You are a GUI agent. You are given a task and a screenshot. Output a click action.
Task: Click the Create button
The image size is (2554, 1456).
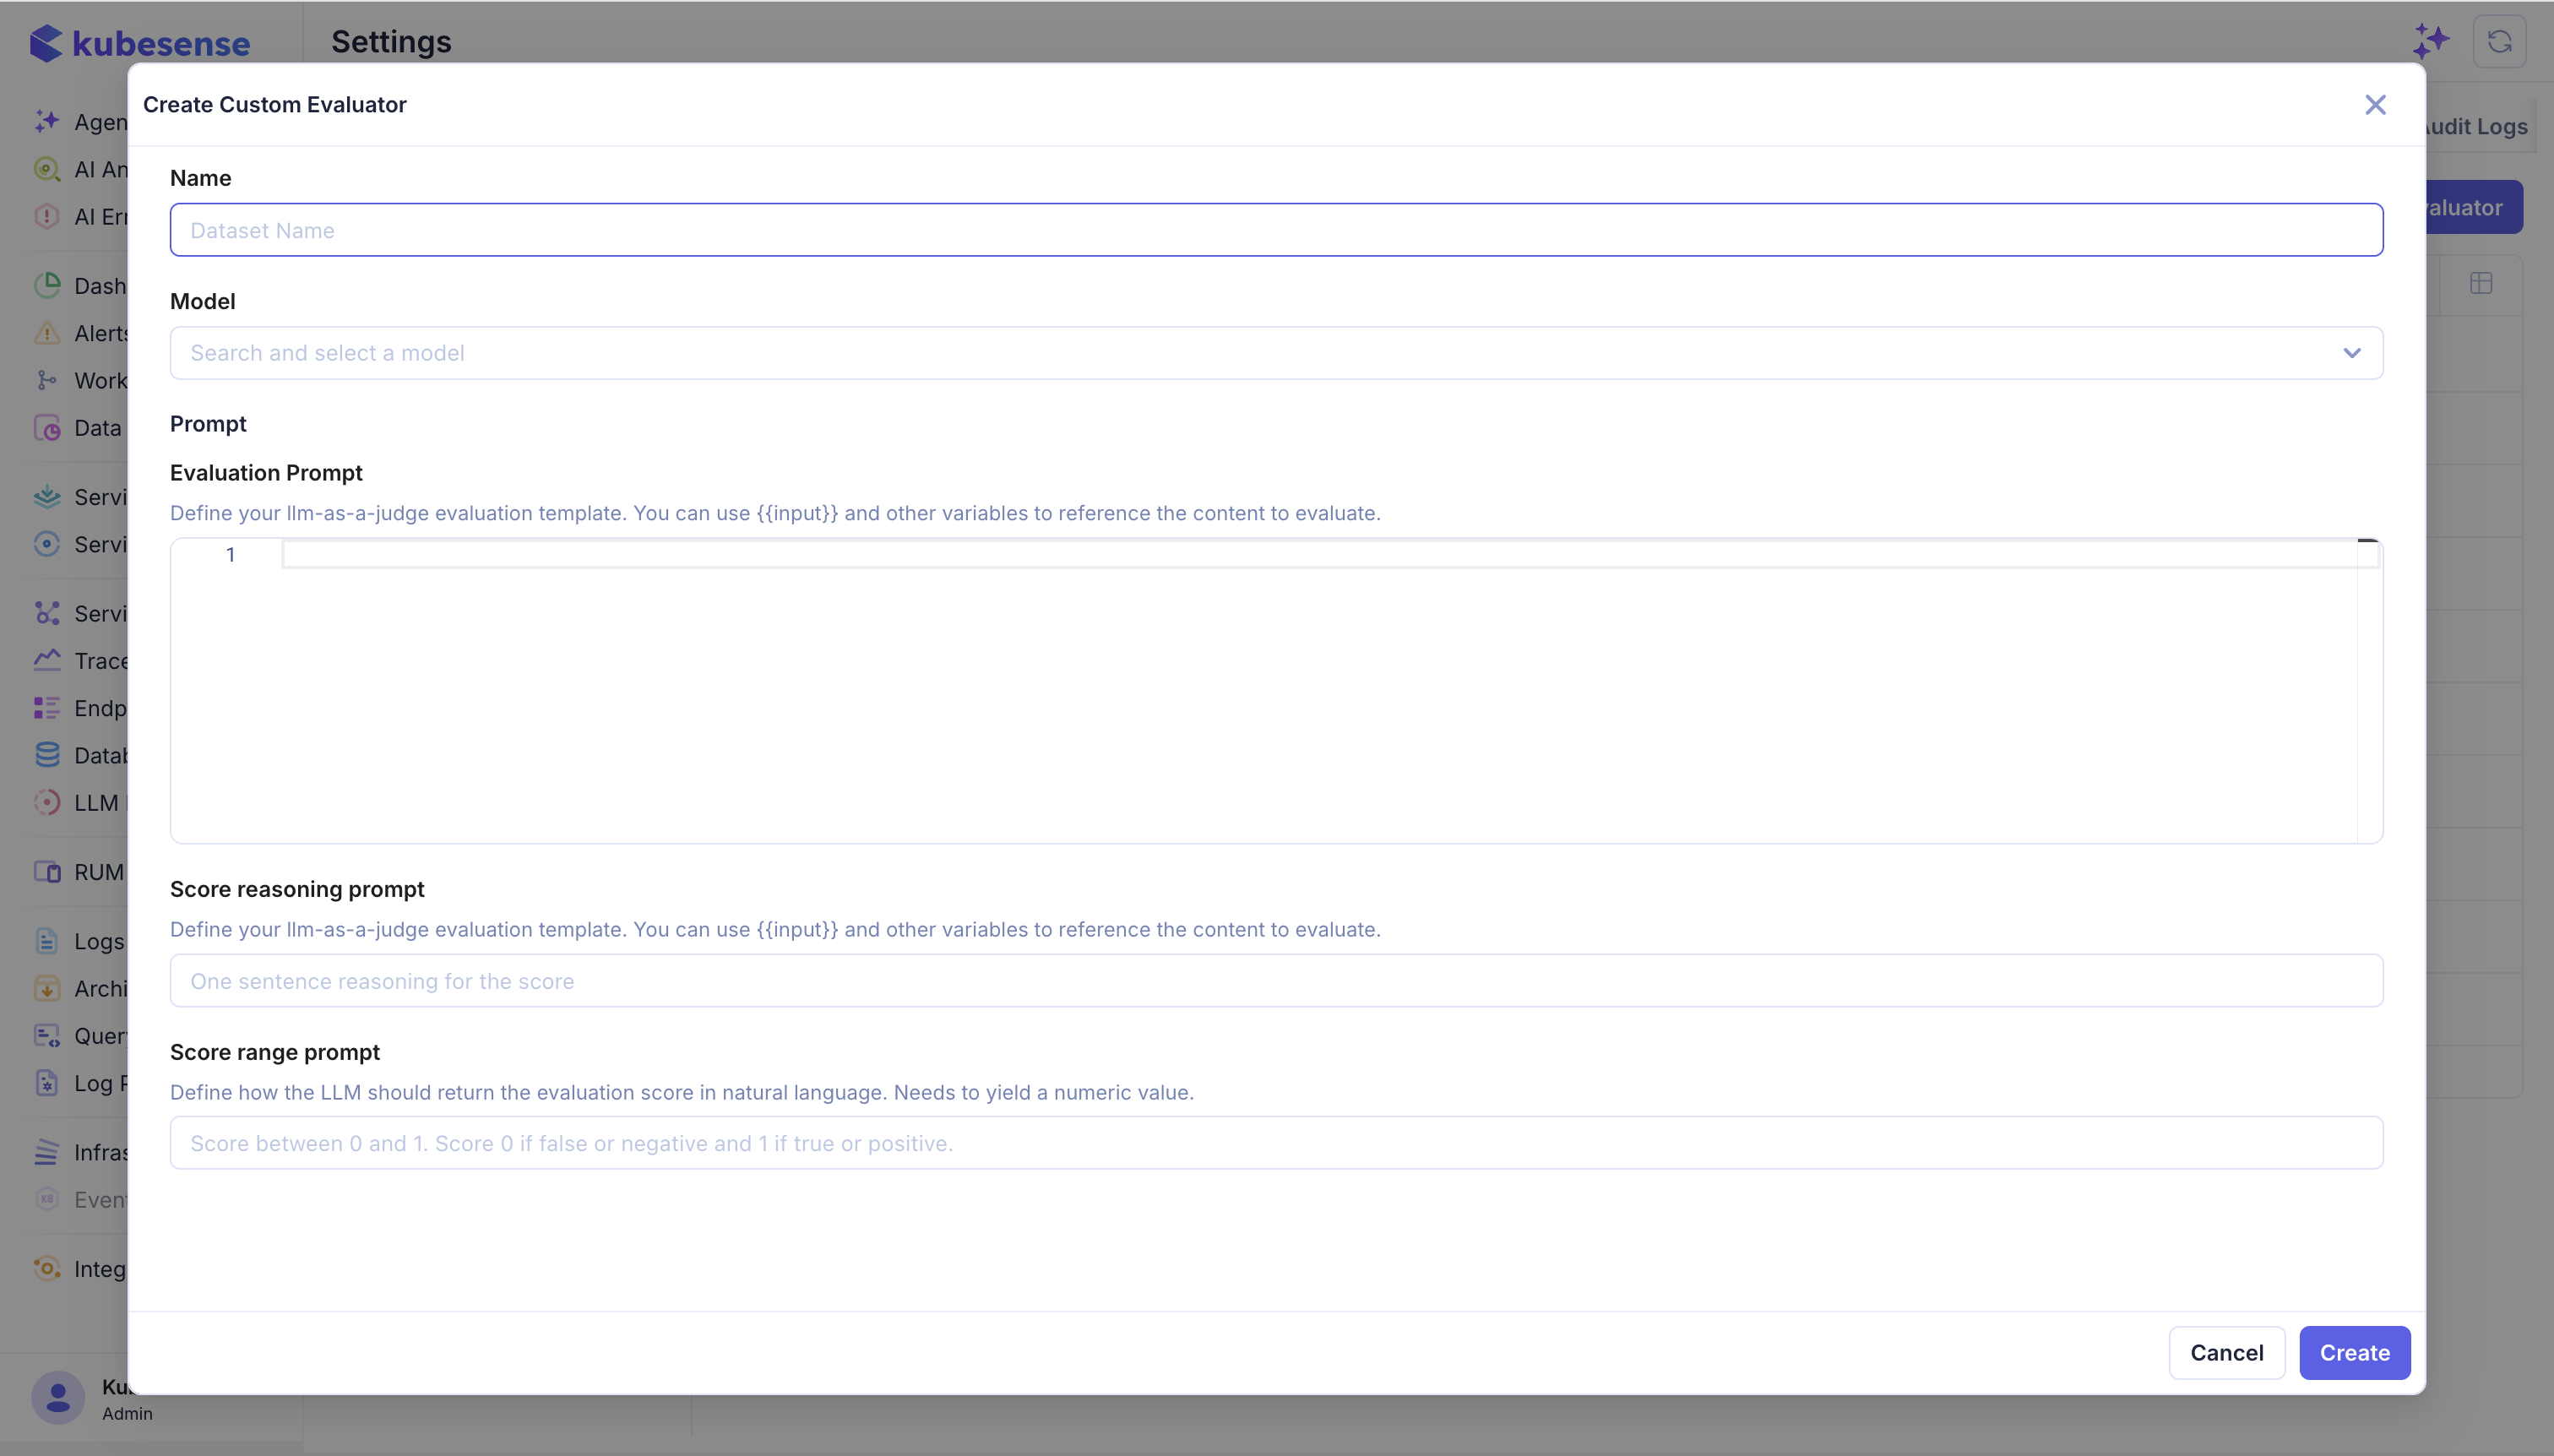pos(2354,1353)
